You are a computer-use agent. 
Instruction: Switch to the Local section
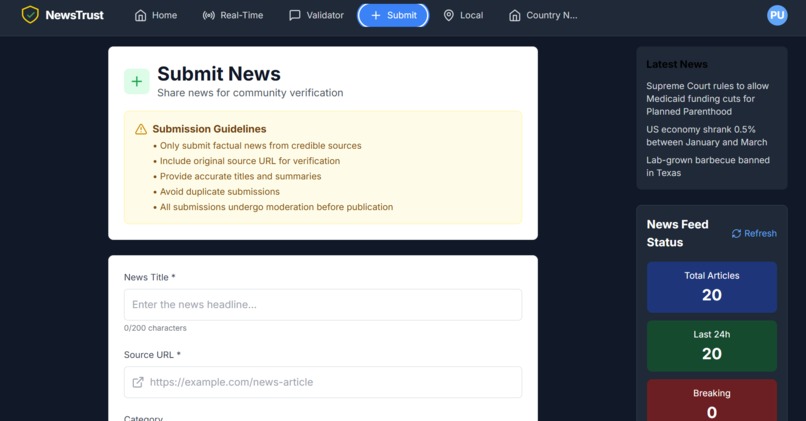click(x=463, y=15)
